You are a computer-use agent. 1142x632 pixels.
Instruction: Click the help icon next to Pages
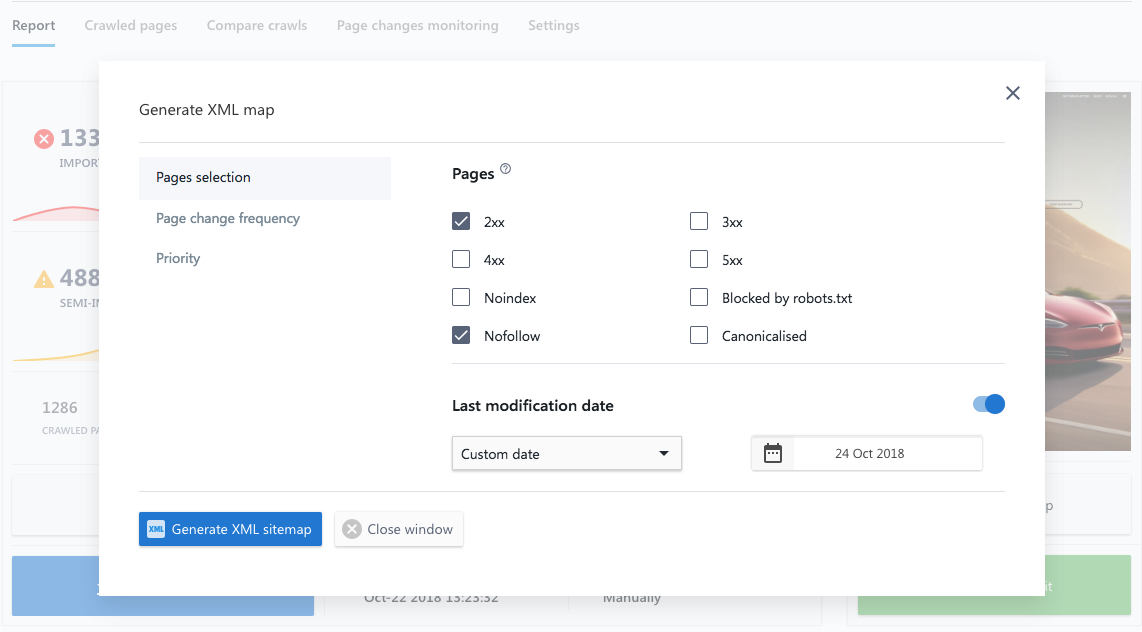505,170
